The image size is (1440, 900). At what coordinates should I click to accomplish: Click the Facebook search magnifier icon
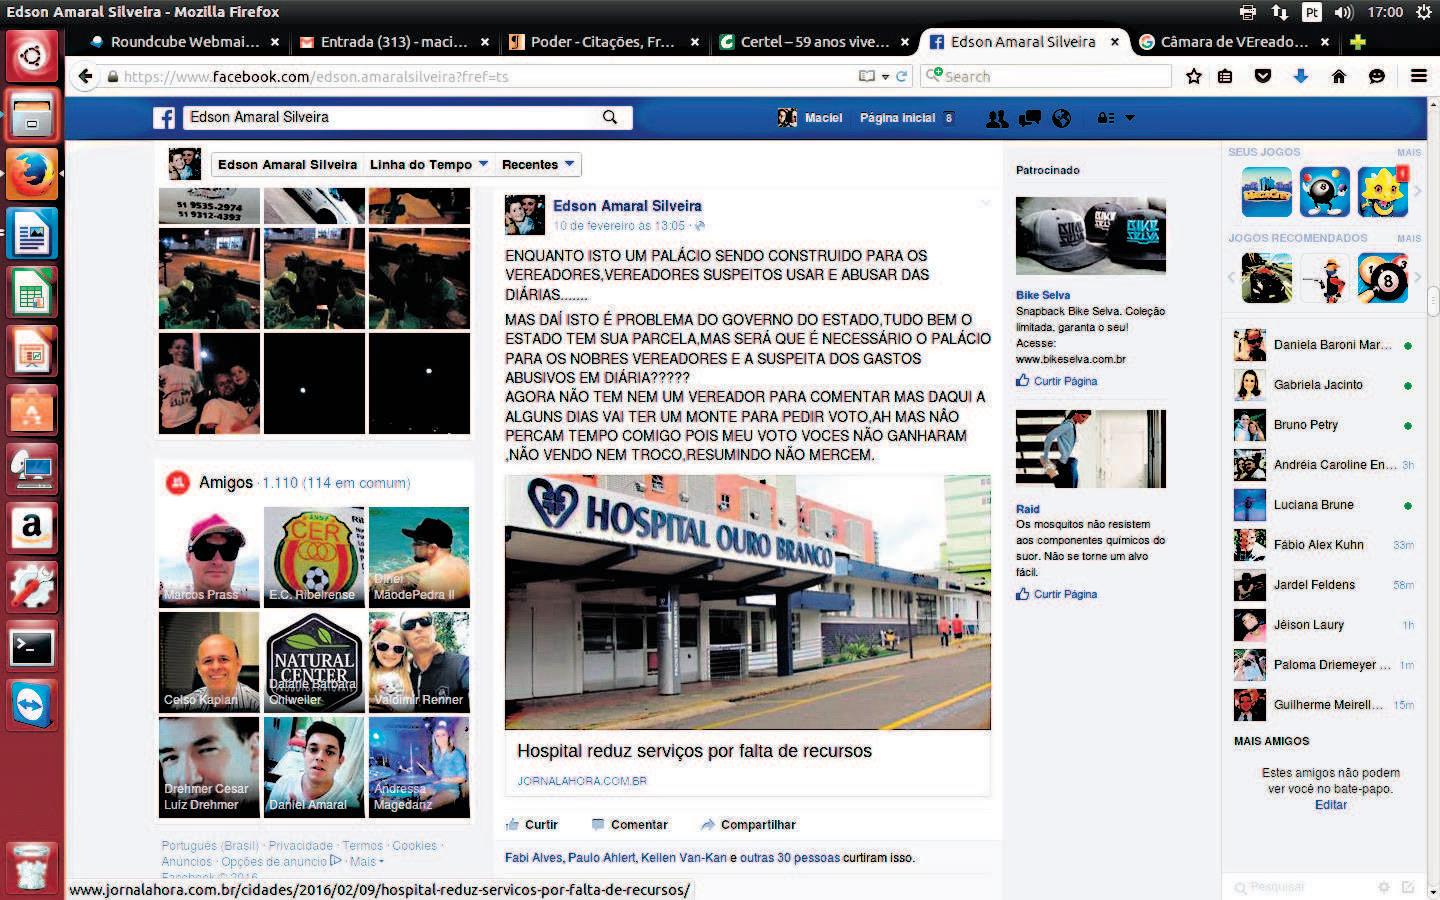610,117
